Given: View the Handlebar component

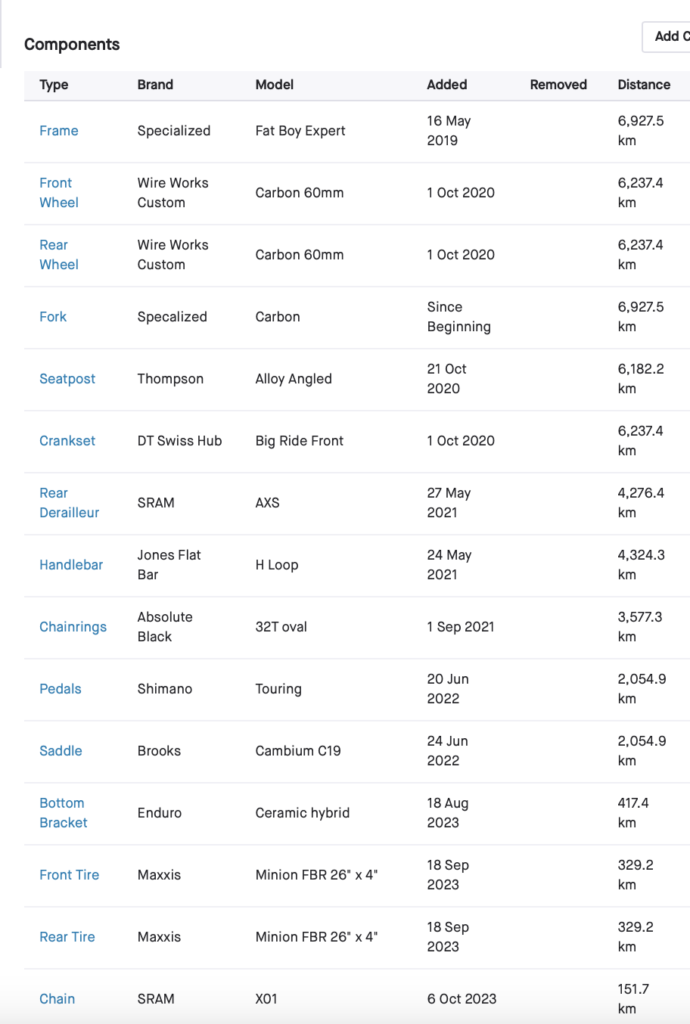Looking at the screenshot, I should (71, 565).
